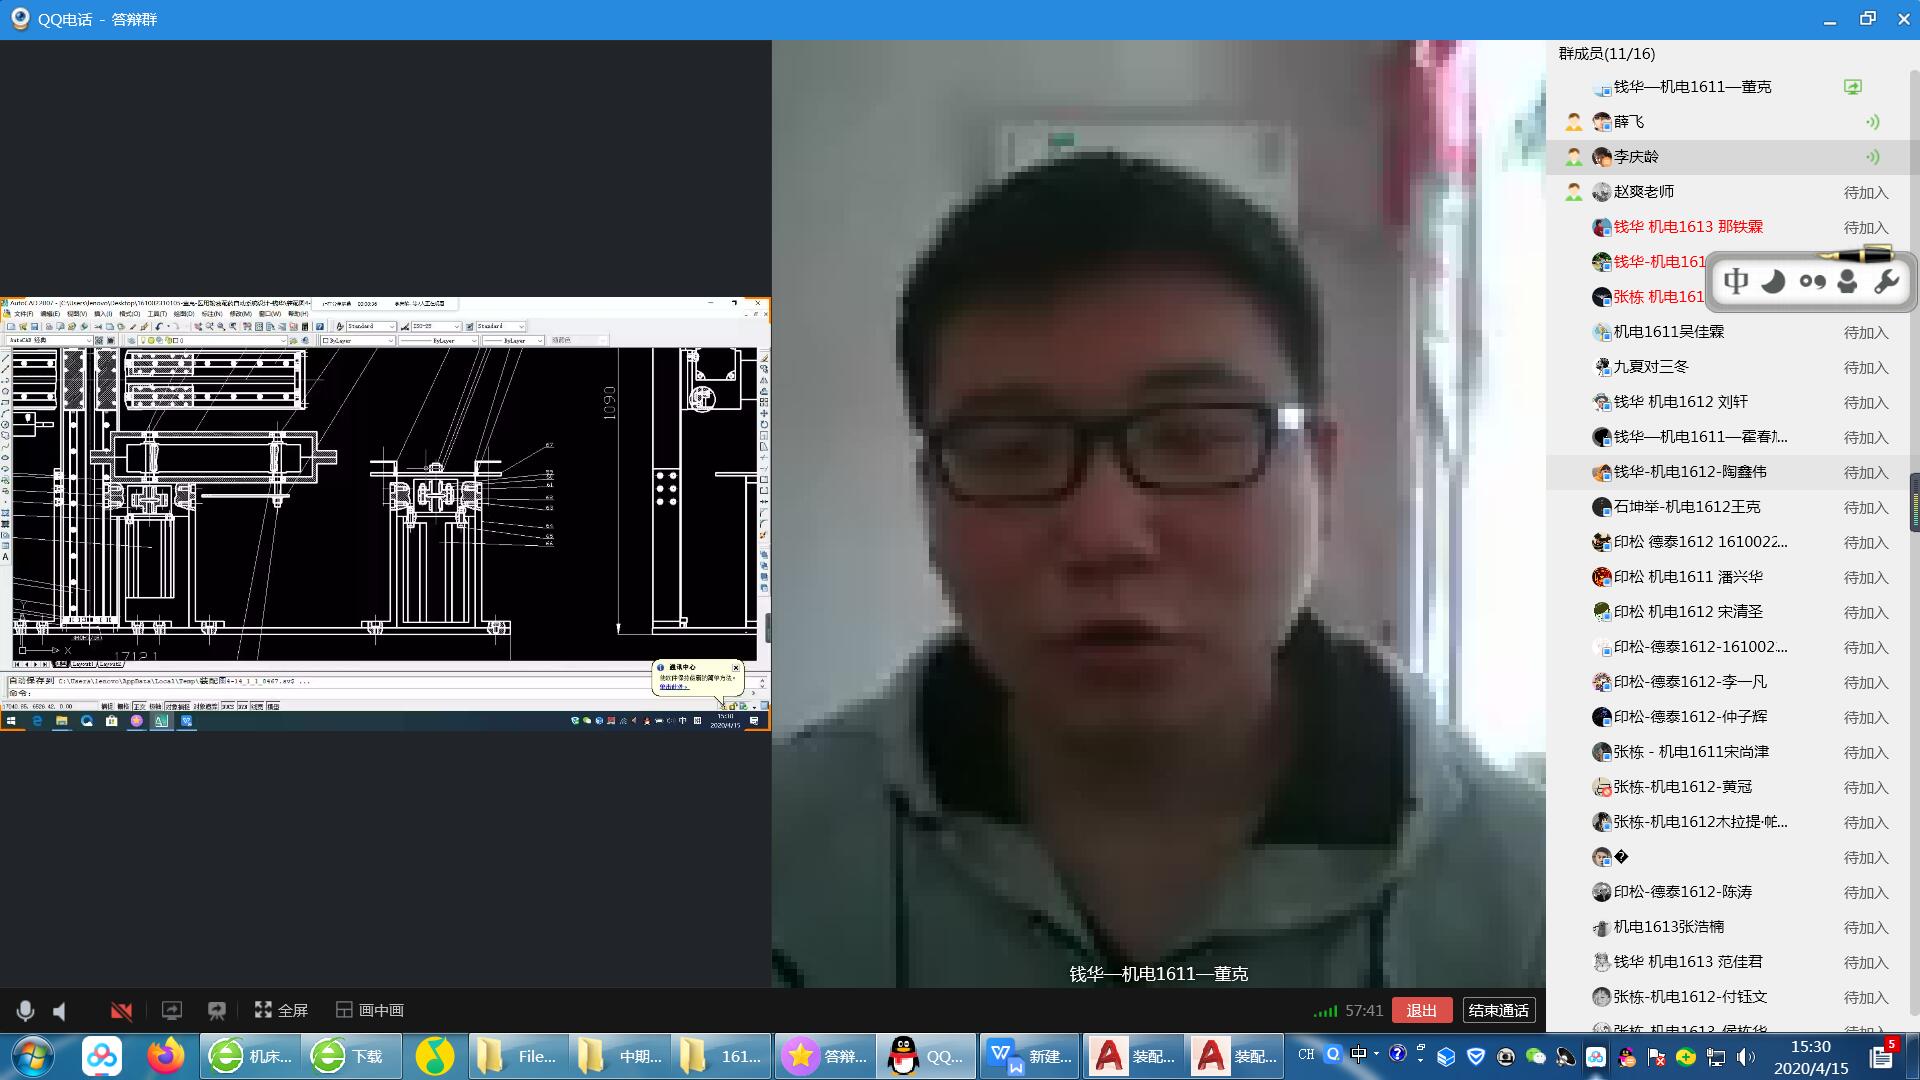Toggle 中 Chinese mode in floating toolbar
This screenshot has width=1920, height=1080.
point(1736,282)
